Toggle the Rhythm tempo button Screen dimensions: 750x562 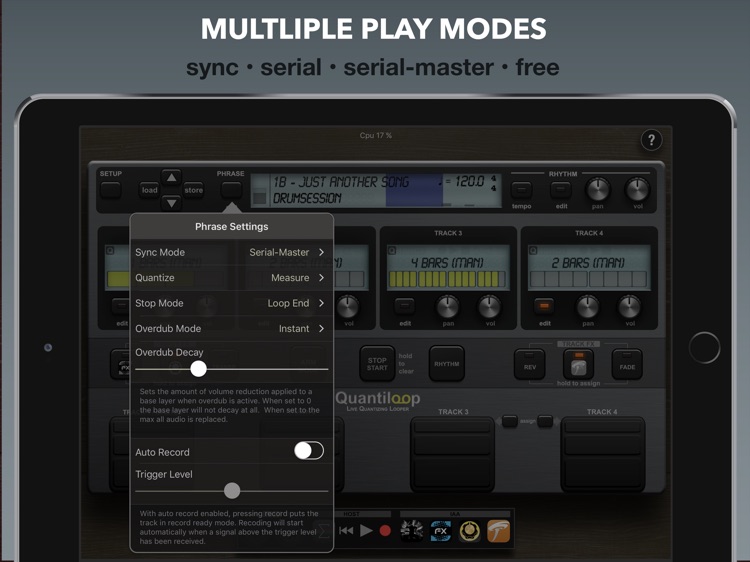(521, 190)
